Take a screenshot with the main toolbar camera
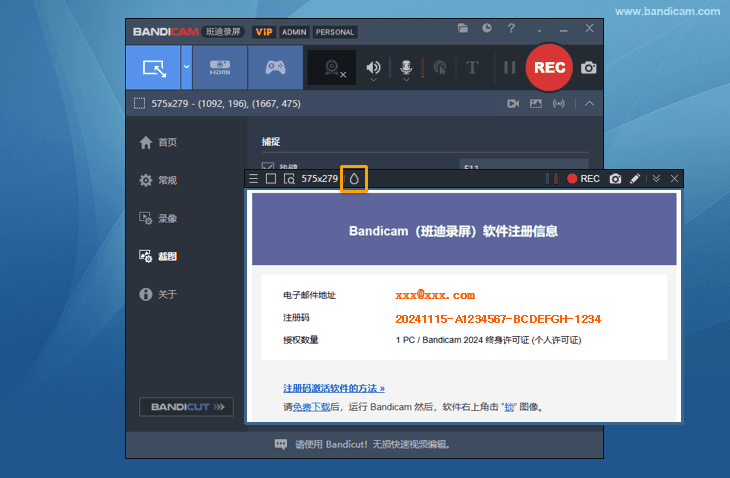Screen dimensions: 730x478 [588, 68]
